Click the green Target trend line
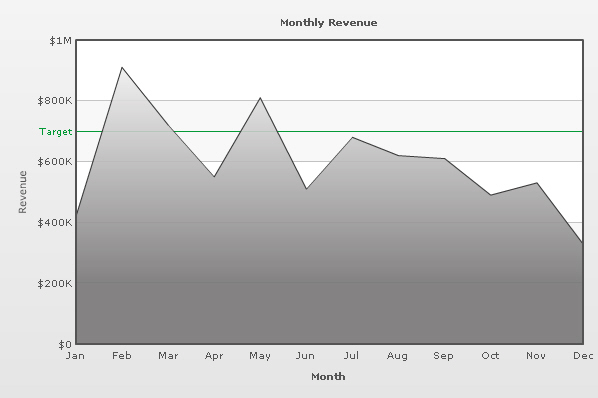Screen dimensions: 598x398 pos(330,132)
